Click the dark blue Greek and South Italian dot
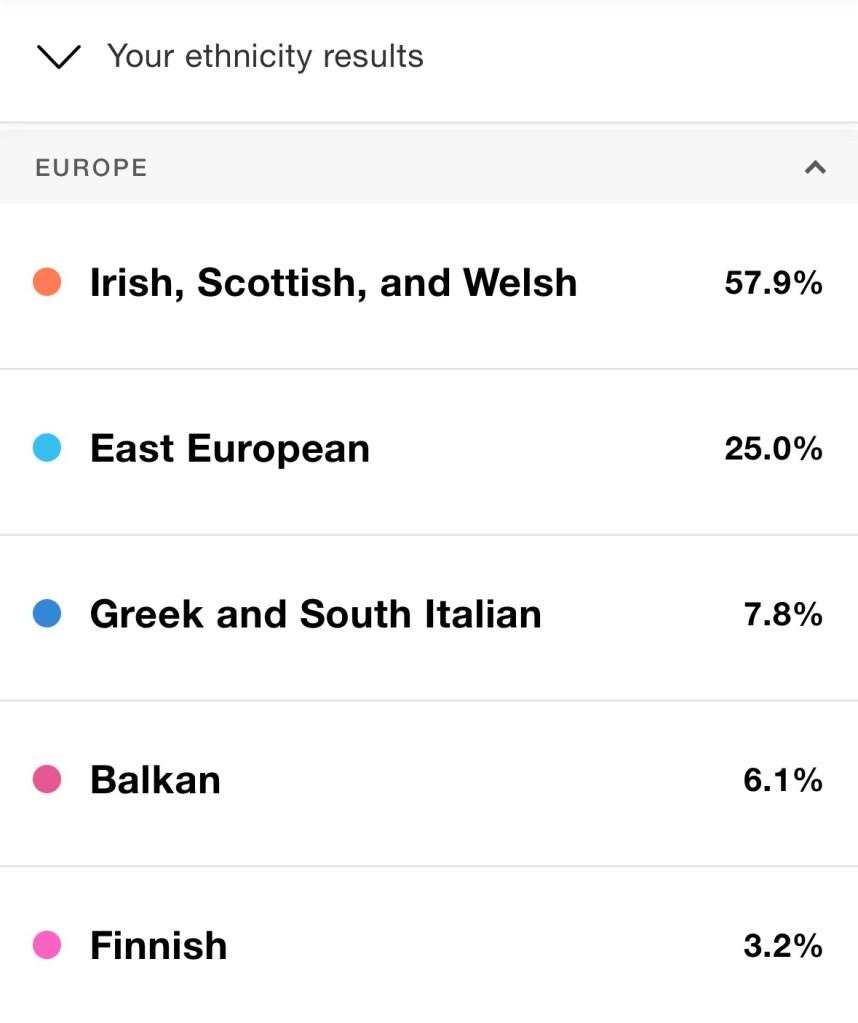The image size is (858, 1023). click(47, 614)
